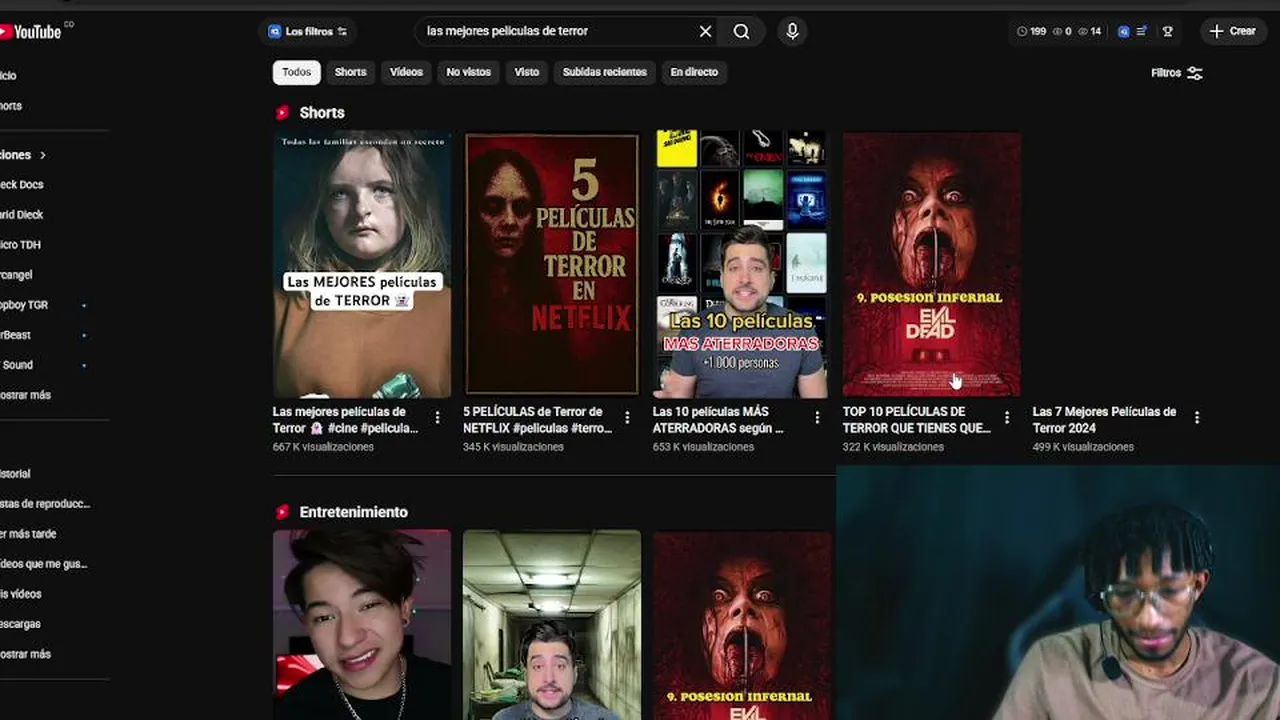Screen dimensions: 1280x720
Task: Play the Entretenimiento hallway thumbnail
Action: [x=552, y=625]
